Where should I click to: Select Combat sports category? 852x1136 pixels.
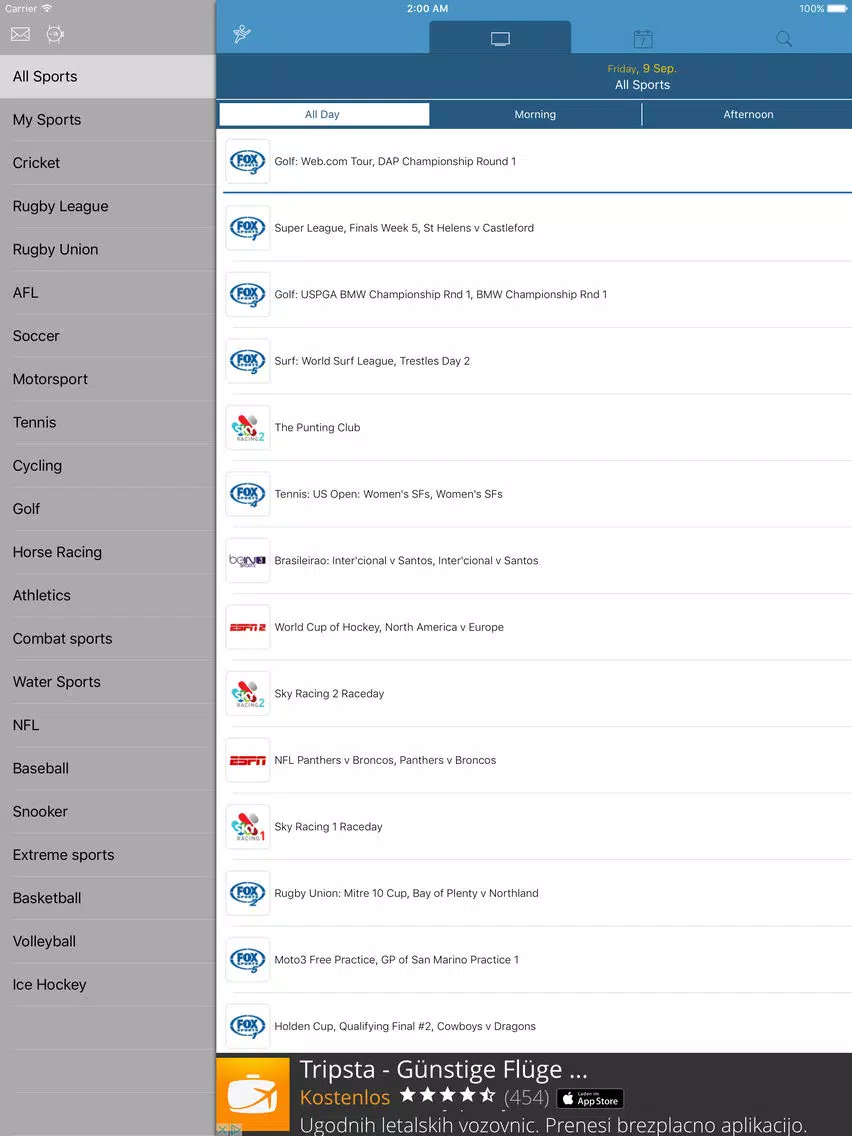click(107, 639)
